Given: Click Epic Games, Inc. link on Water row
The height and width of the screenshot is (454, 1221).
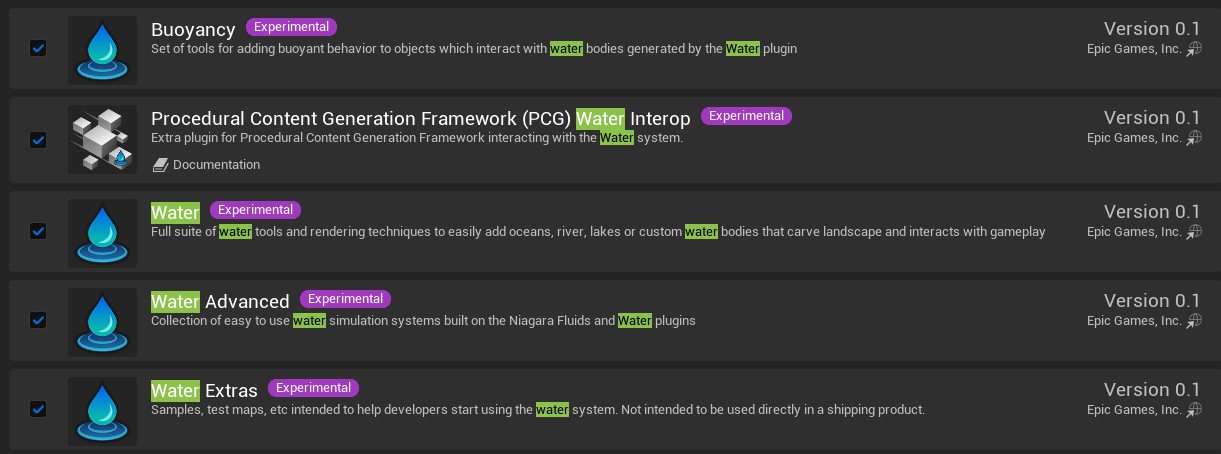Looking at the screenshot, I should 1134,232.
